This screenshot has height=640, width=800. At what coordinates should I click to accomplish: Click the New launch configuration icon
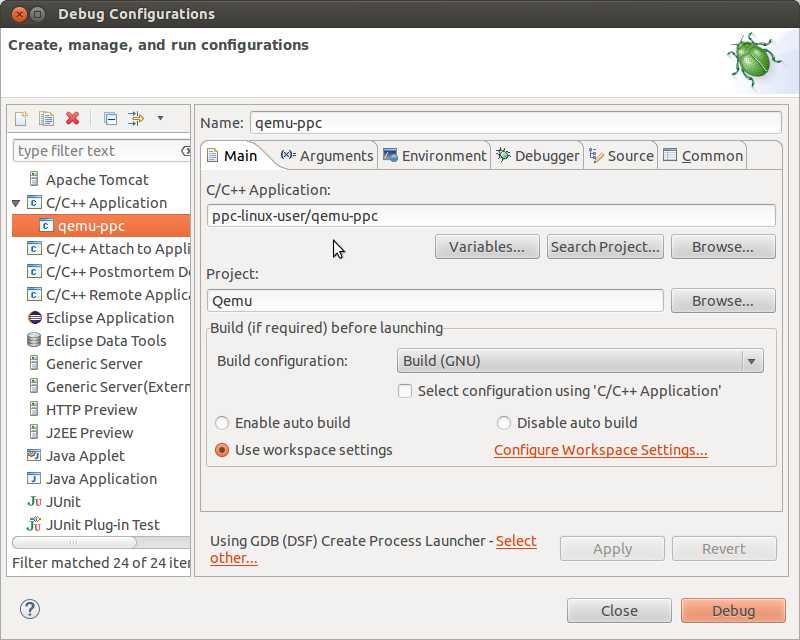[x=21, y=119]
